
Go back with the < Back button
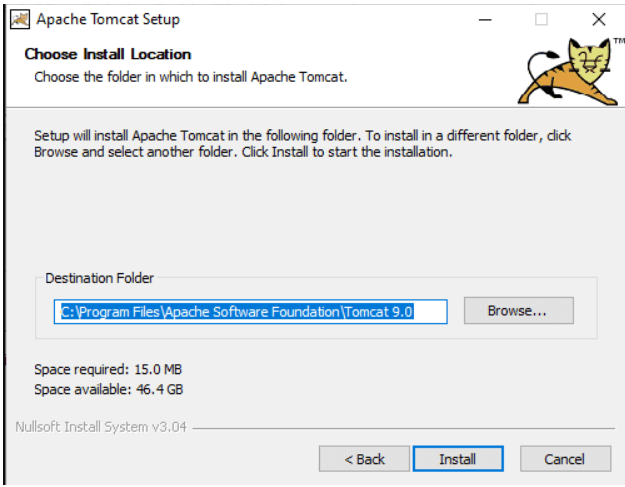pyautogui.click(x=364, y=459)
